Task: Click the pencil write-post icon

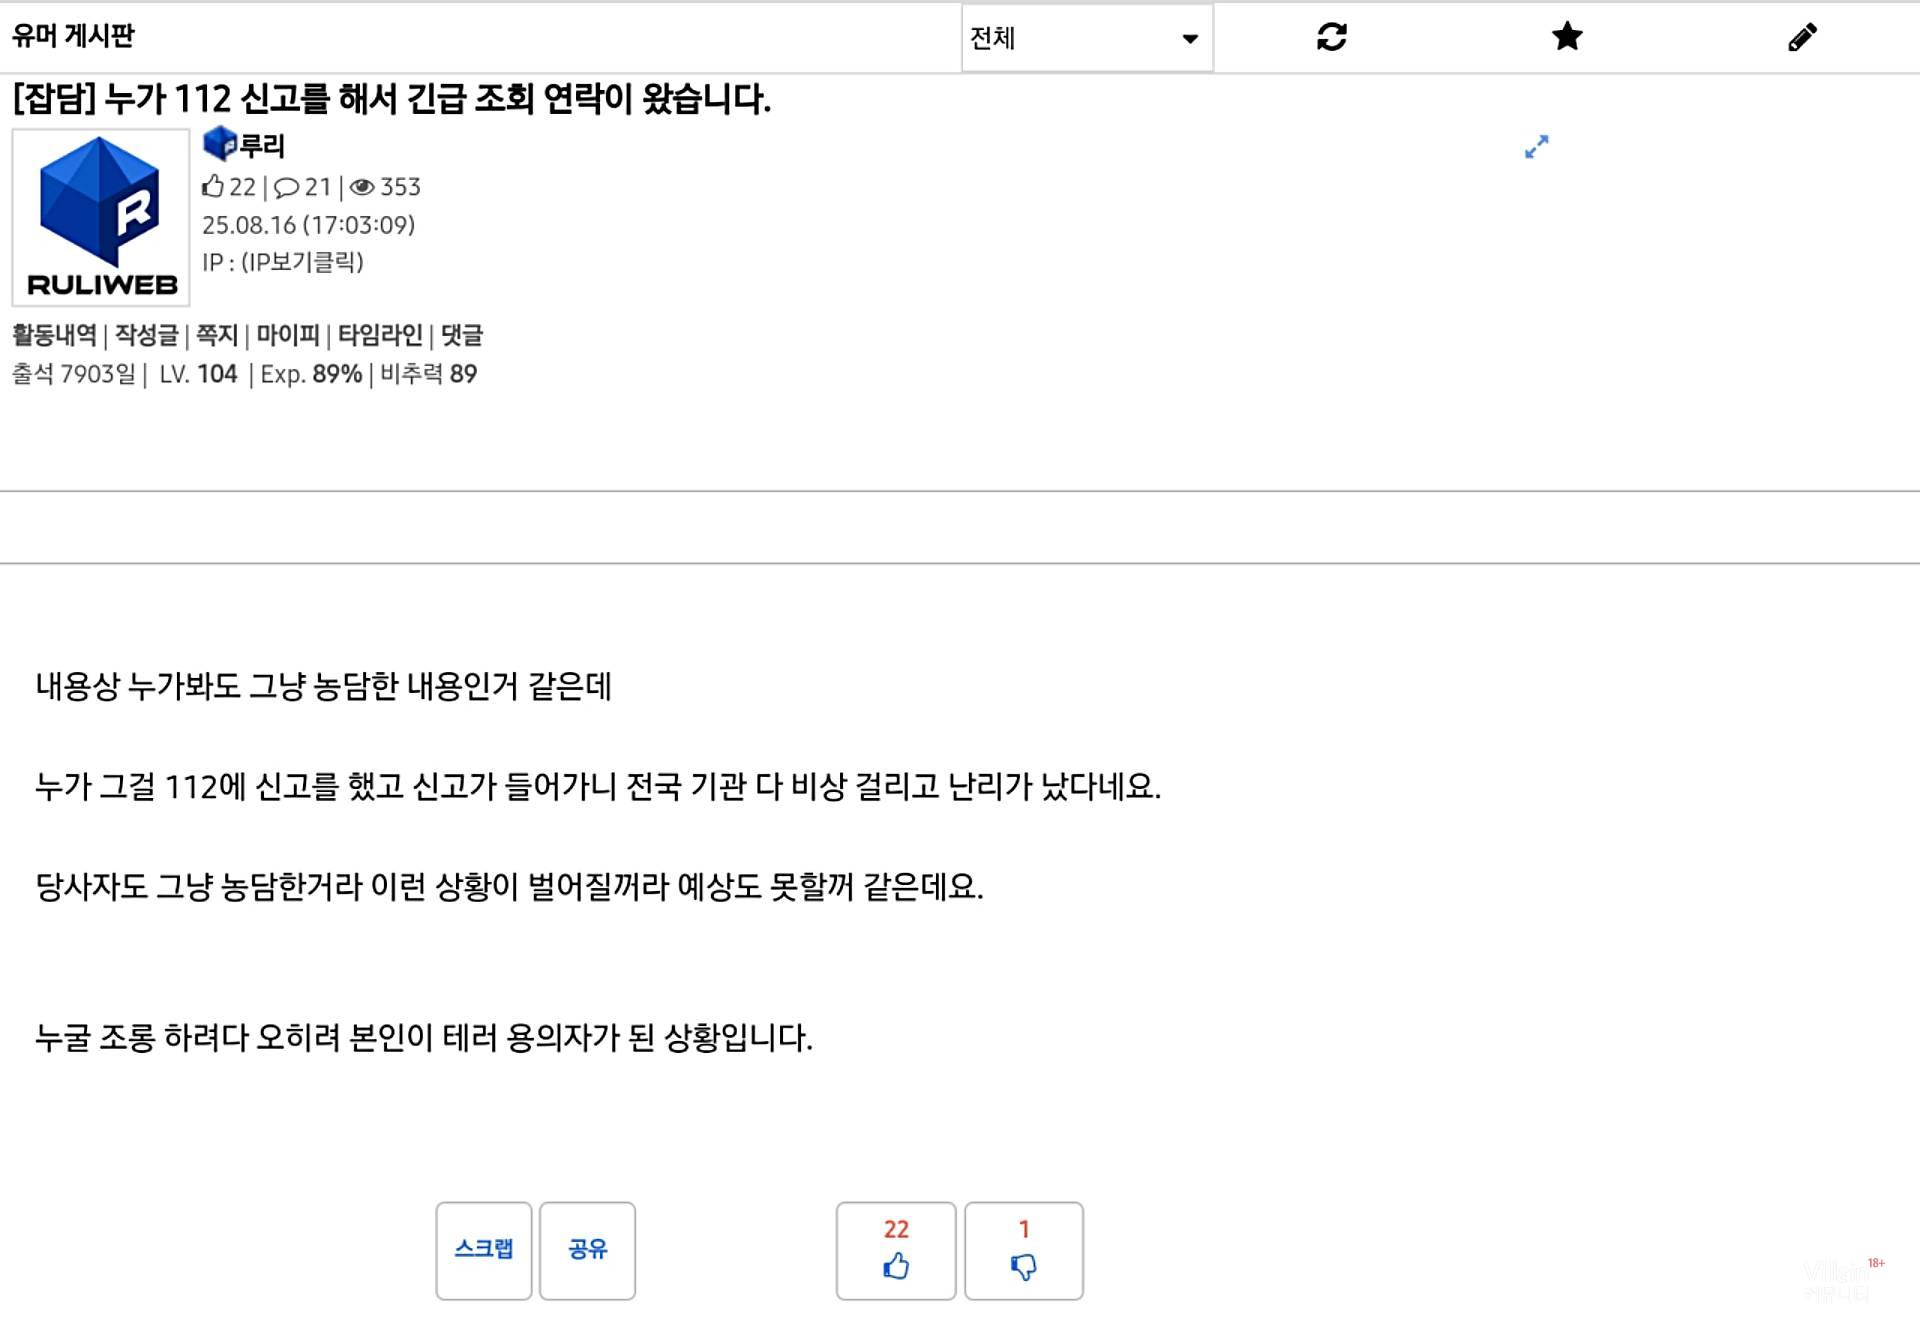Action: point(1802,37)
